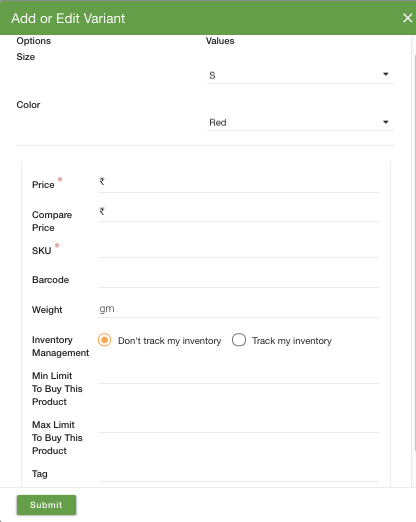This screenshot has height=522, width=416.
Task: Click the Track my inventory label
Action: pos(292,341)
